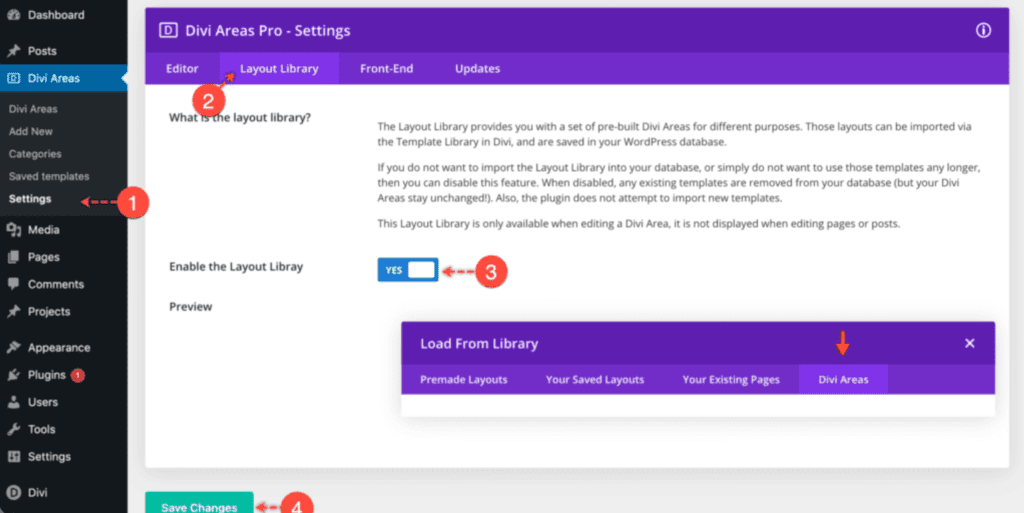Click the info icon in settings header
1024x513 pixels.
[x=983, y=30]
